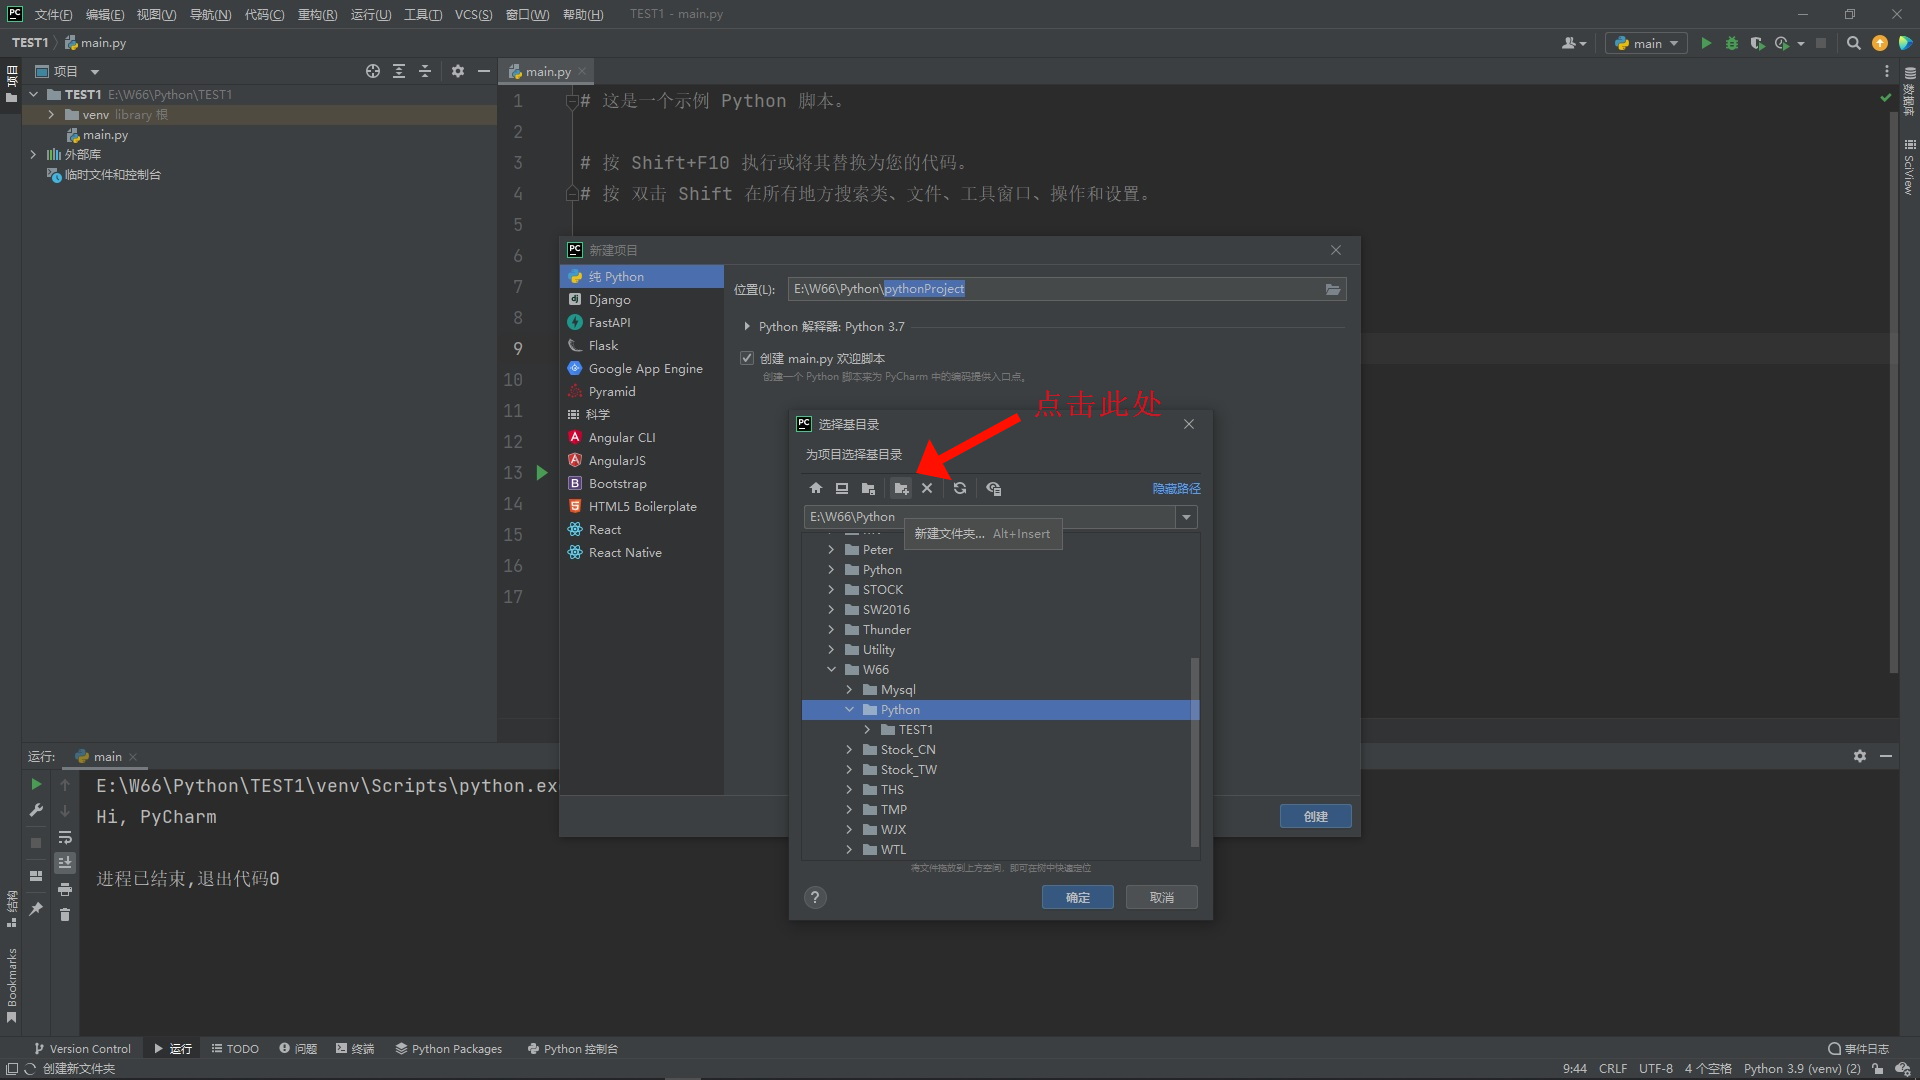Viewport: 1920px width, 1080px height.
Task: Open the Python 3.9 (venv) interpreter status widget
Action: 1802,1068
